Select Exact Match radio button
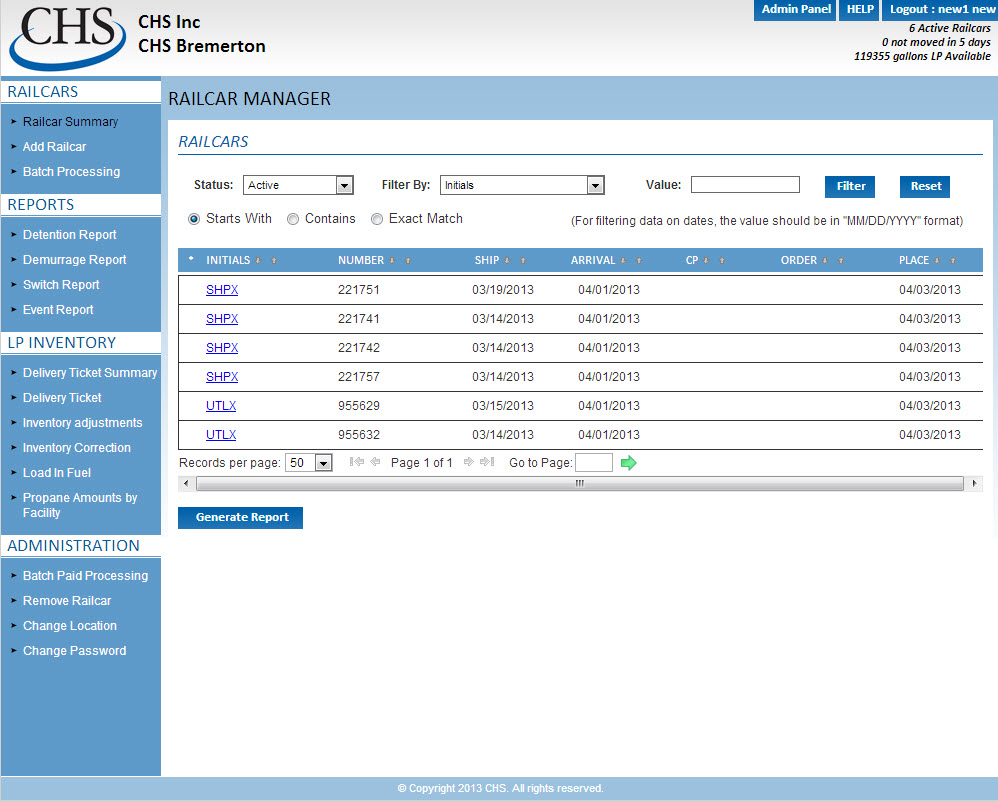This screenshot has width=998, height=802. click(x=377, y=219)
